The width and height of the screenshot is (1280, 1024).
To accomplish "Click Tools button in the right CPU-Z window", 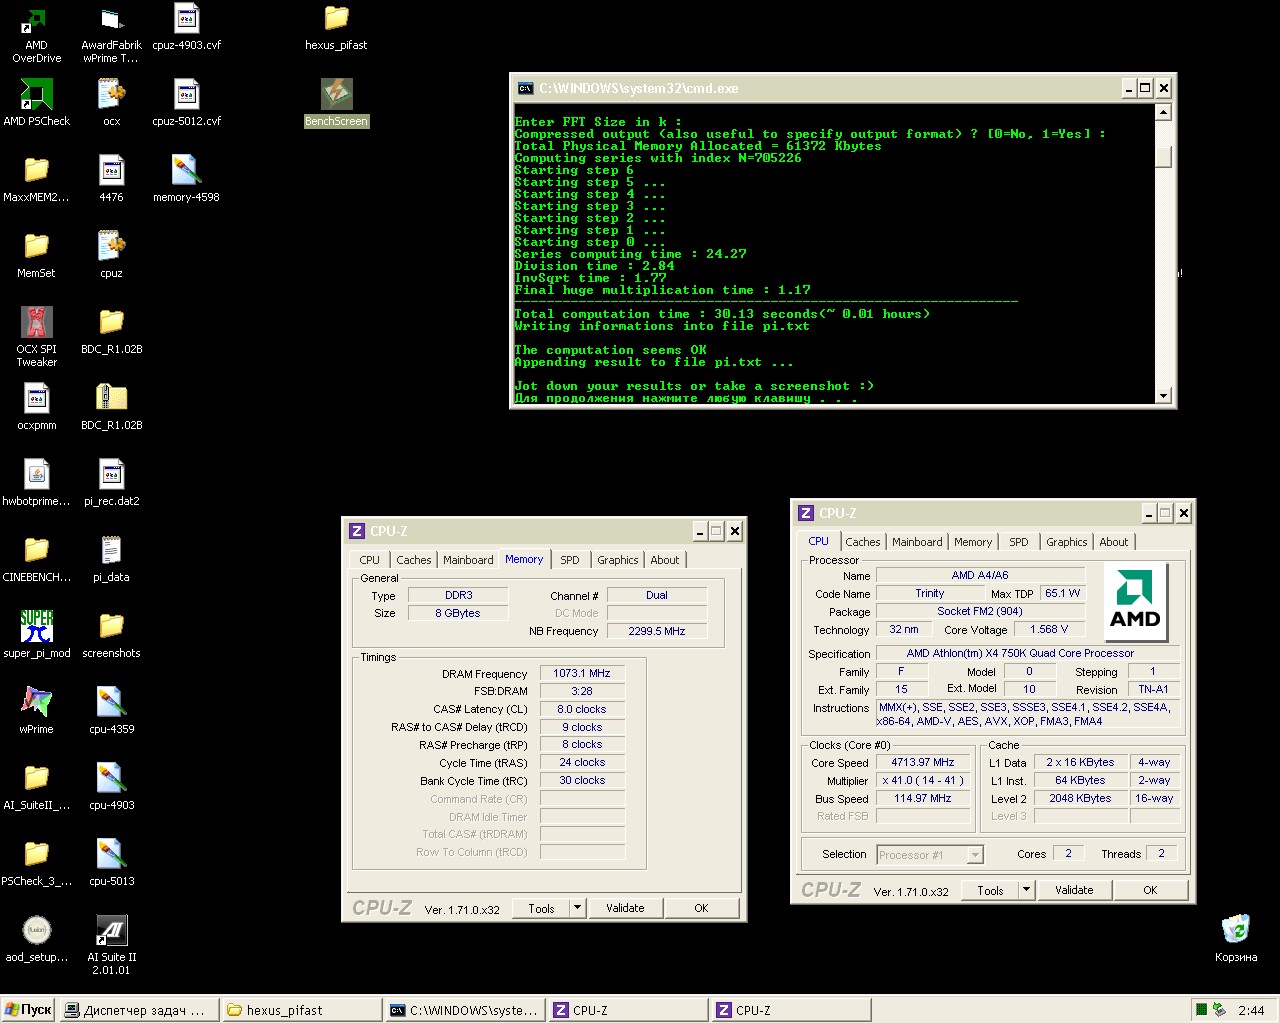I will click(x=990, y=890).
